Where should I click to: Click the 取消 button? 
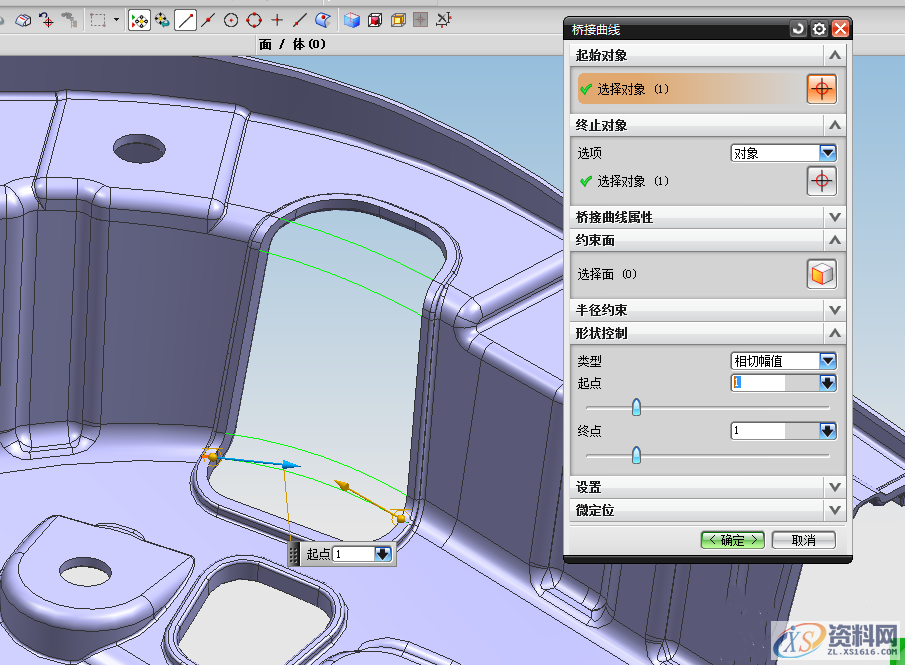point(804,540)
